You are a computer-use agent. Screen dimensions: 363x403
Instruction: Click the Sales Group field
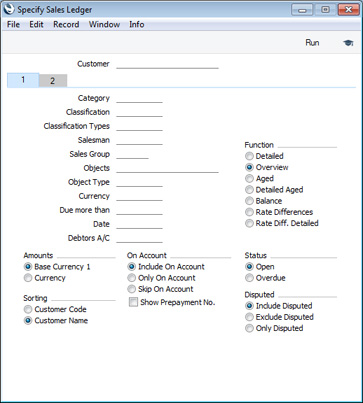tap(132, 154)
